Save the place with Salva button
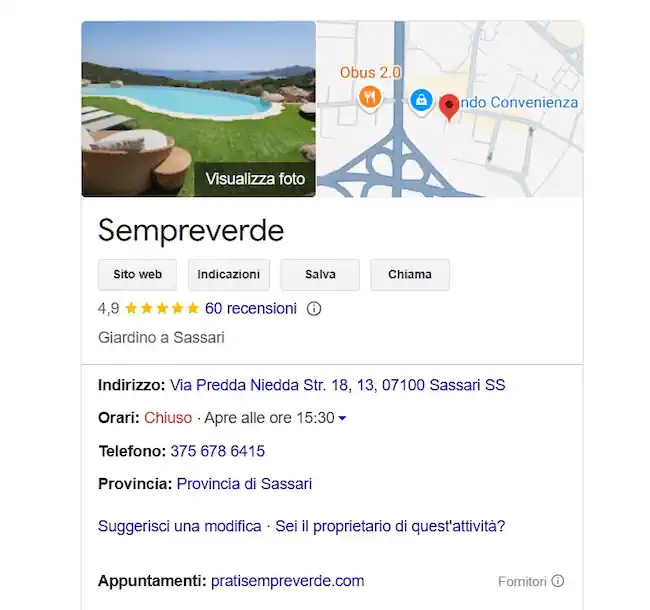 point(320,275)
